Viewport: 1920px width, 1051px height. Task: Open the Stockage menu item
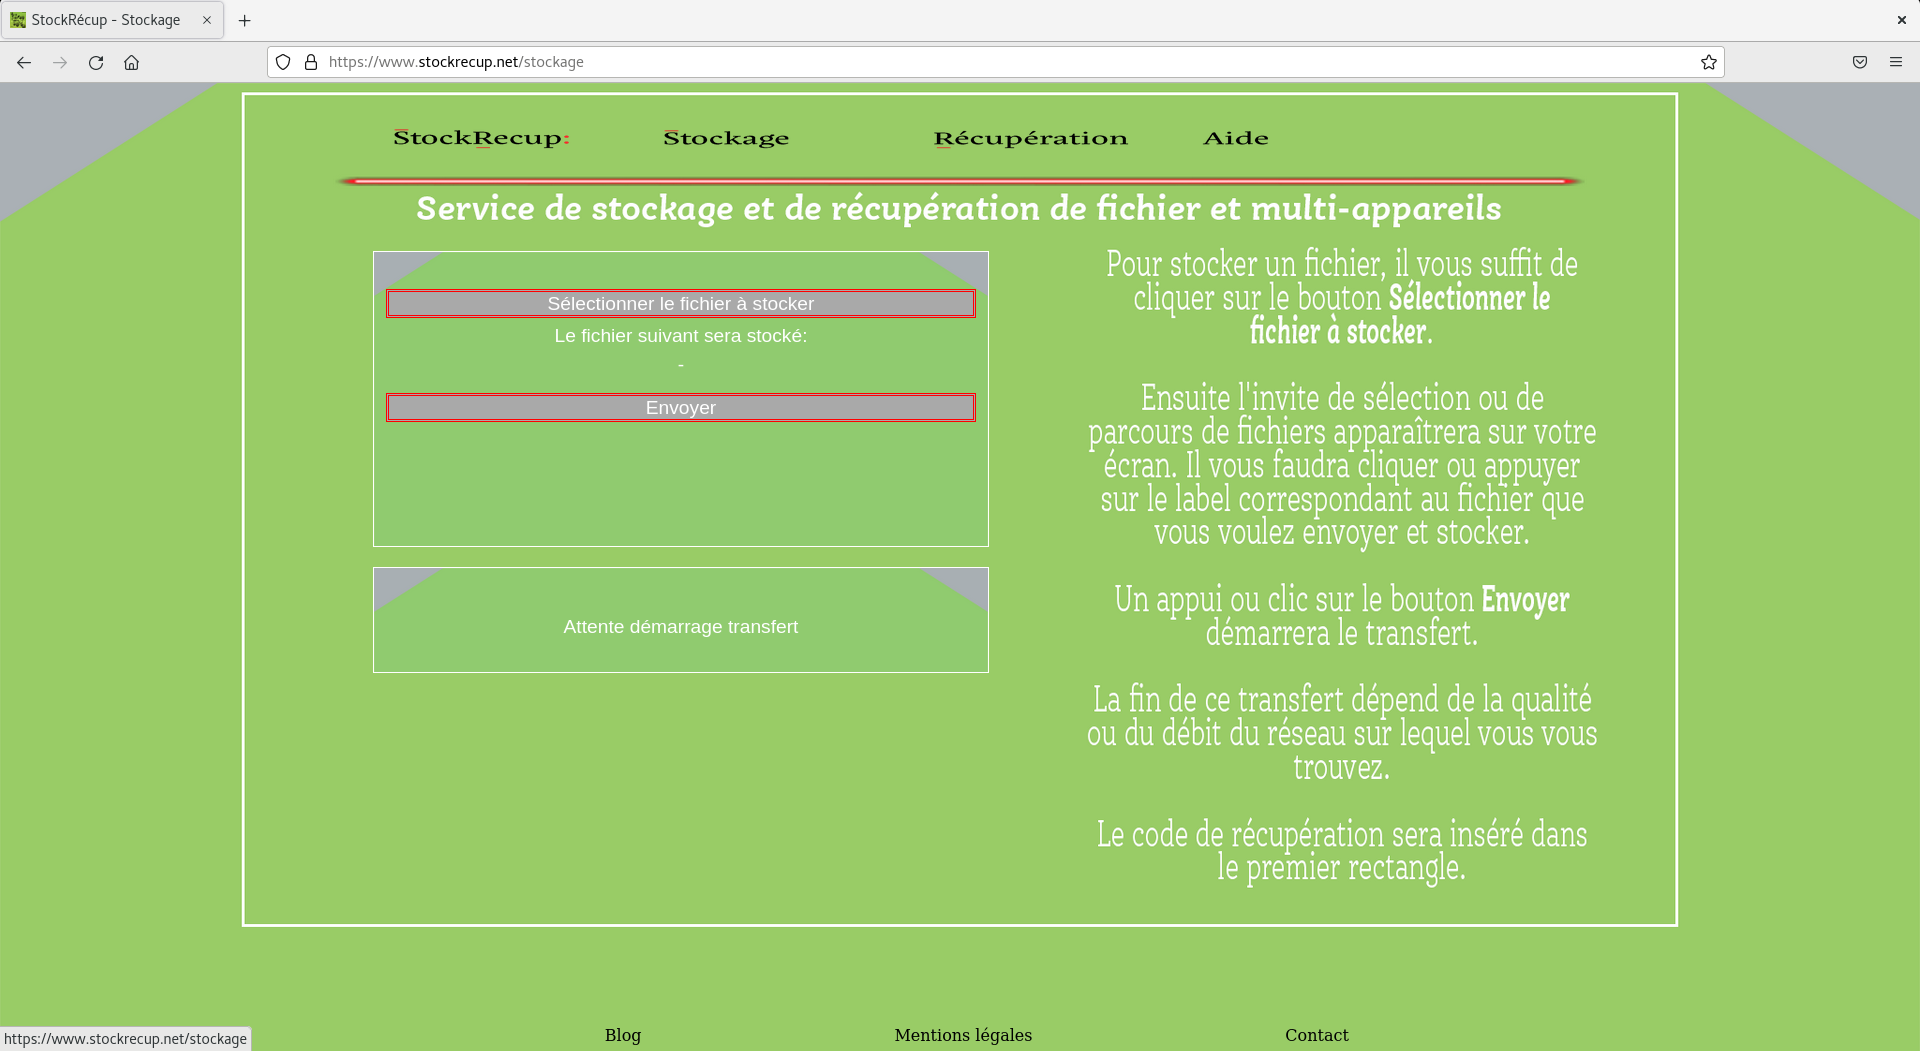click(726, 138)
